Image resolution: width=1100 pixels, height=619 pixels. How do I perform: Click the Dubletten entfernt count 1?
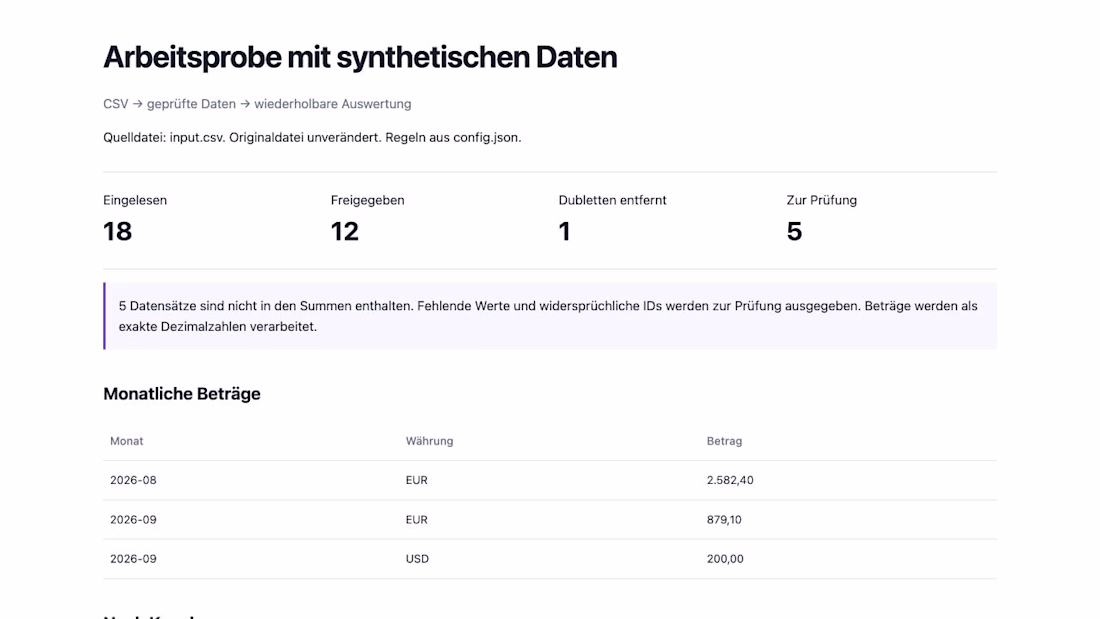(x=564, y=232)
